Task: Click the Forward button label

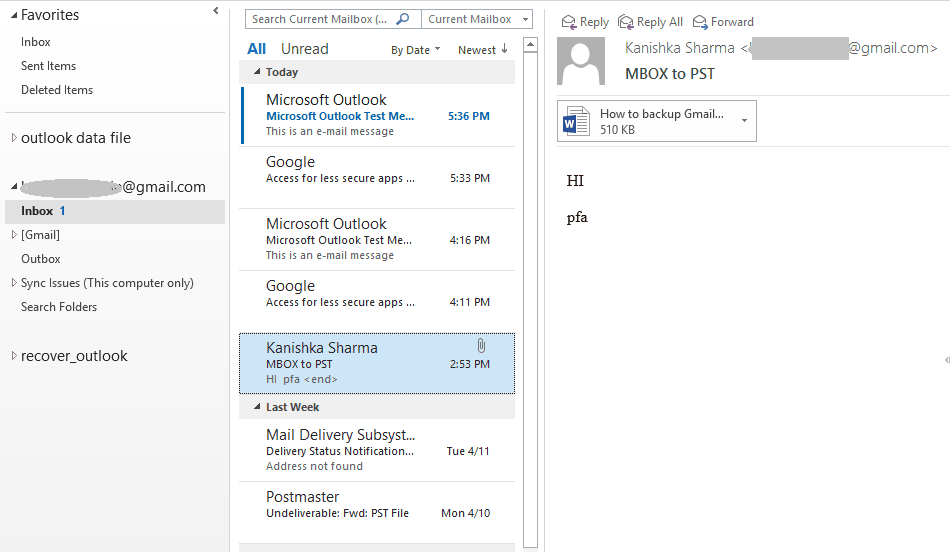Action: pos(732,22)
